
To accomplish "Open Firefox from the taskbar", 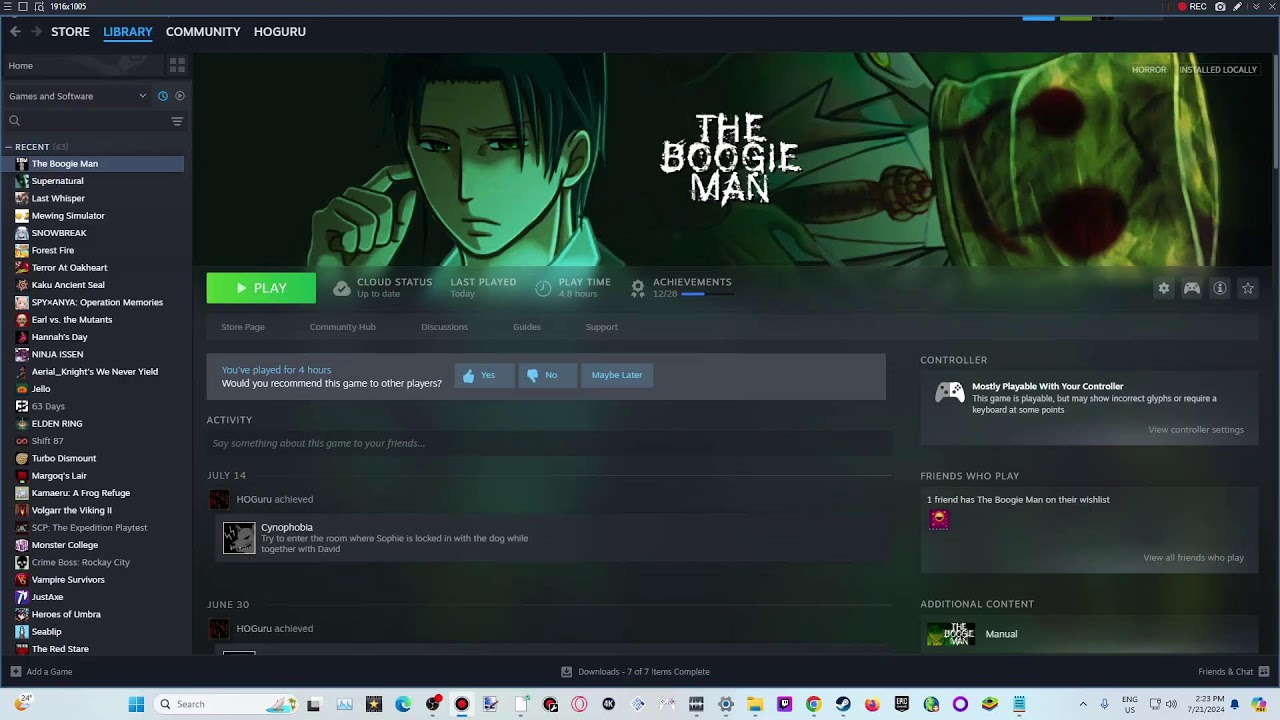I will 872,704.
